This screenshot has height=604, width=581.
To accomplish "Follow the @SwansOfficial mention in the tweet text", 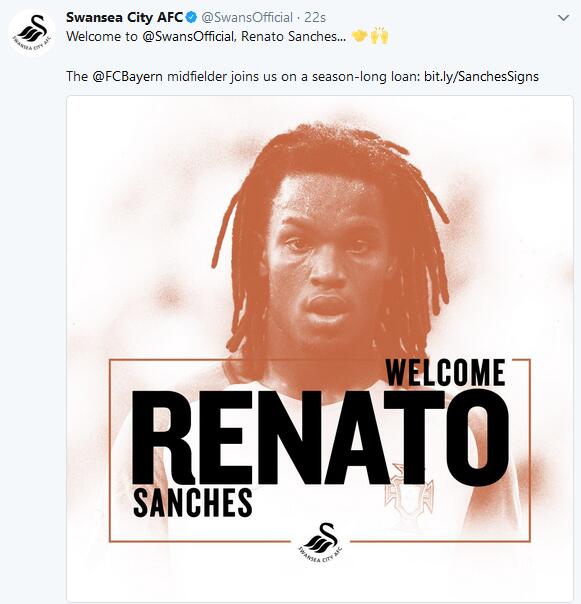I will tap(188, 37).
